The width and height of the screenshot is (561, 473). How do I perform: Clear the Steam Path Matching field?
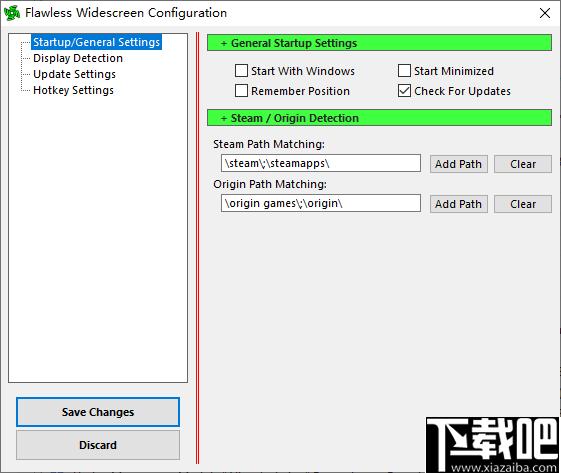tap(523, 164)
